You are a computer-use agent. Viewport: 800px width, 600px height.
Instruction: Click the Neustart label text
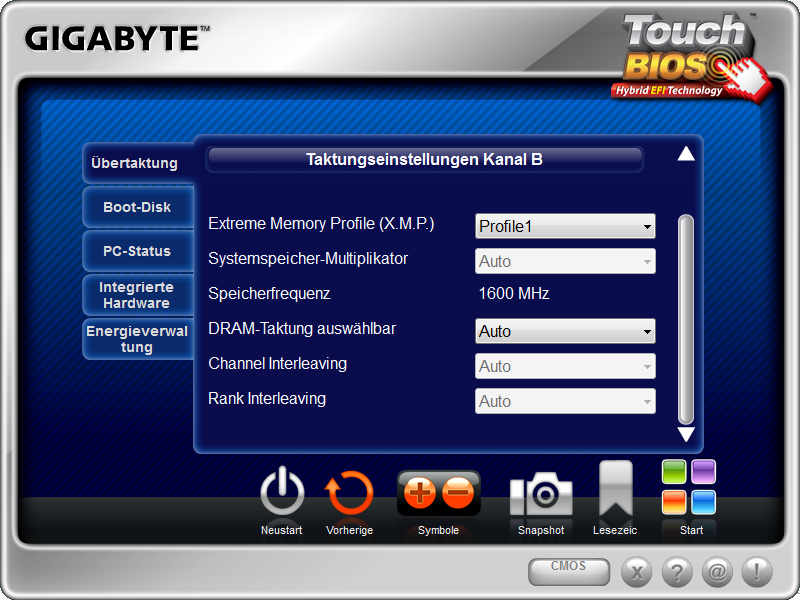pyautogui.click(x=282, y=530)
